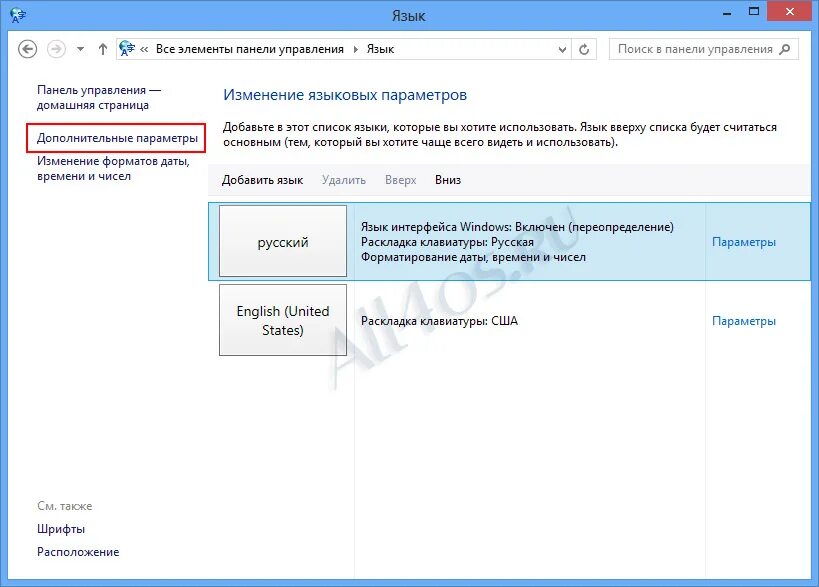
Task: Expand the address bar history dropdown
Action: 562,50
